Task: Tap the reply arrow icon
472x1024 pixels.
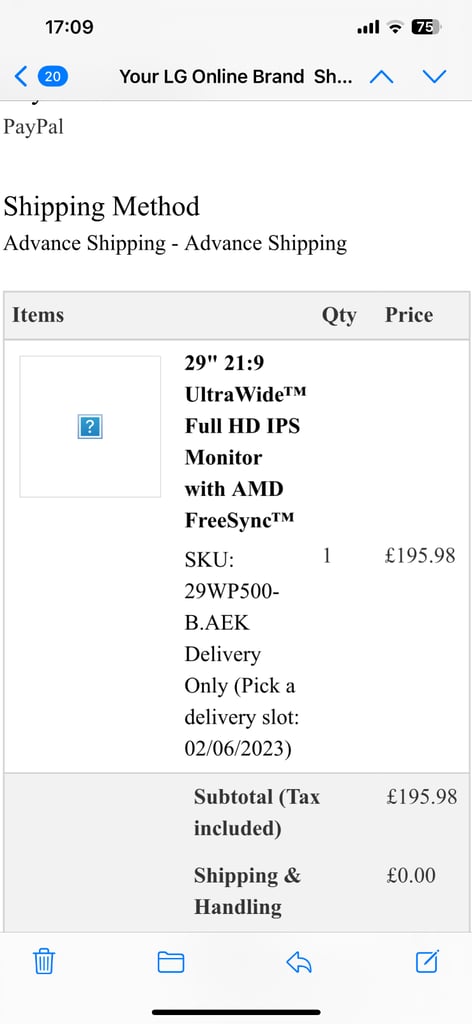Action: click(x=299, y=962)
